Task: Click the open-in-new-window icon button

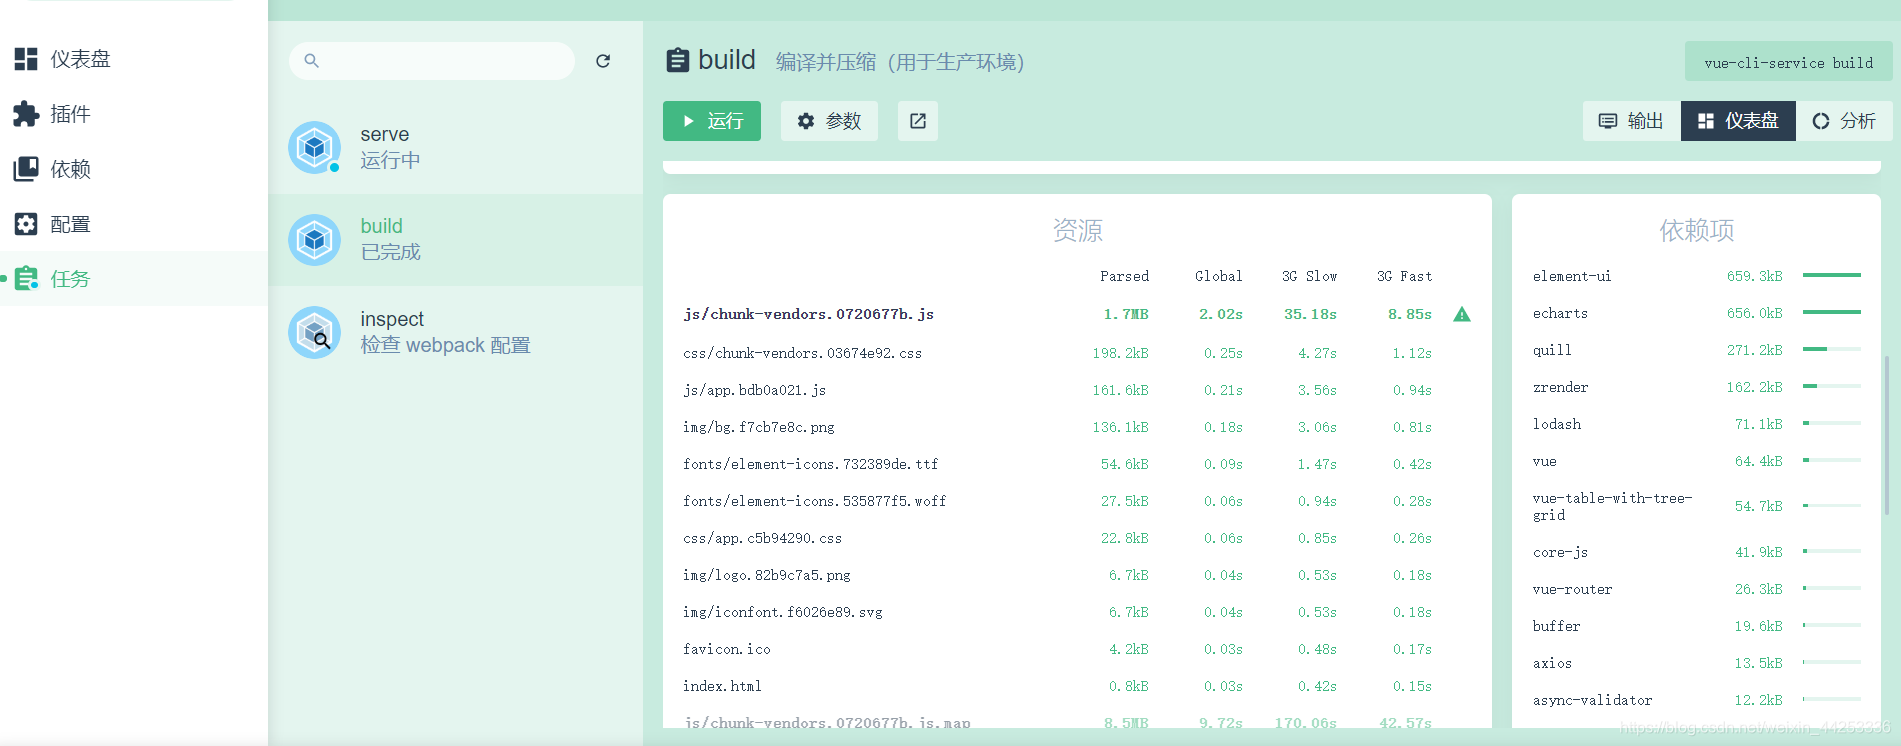Action: 918,121
